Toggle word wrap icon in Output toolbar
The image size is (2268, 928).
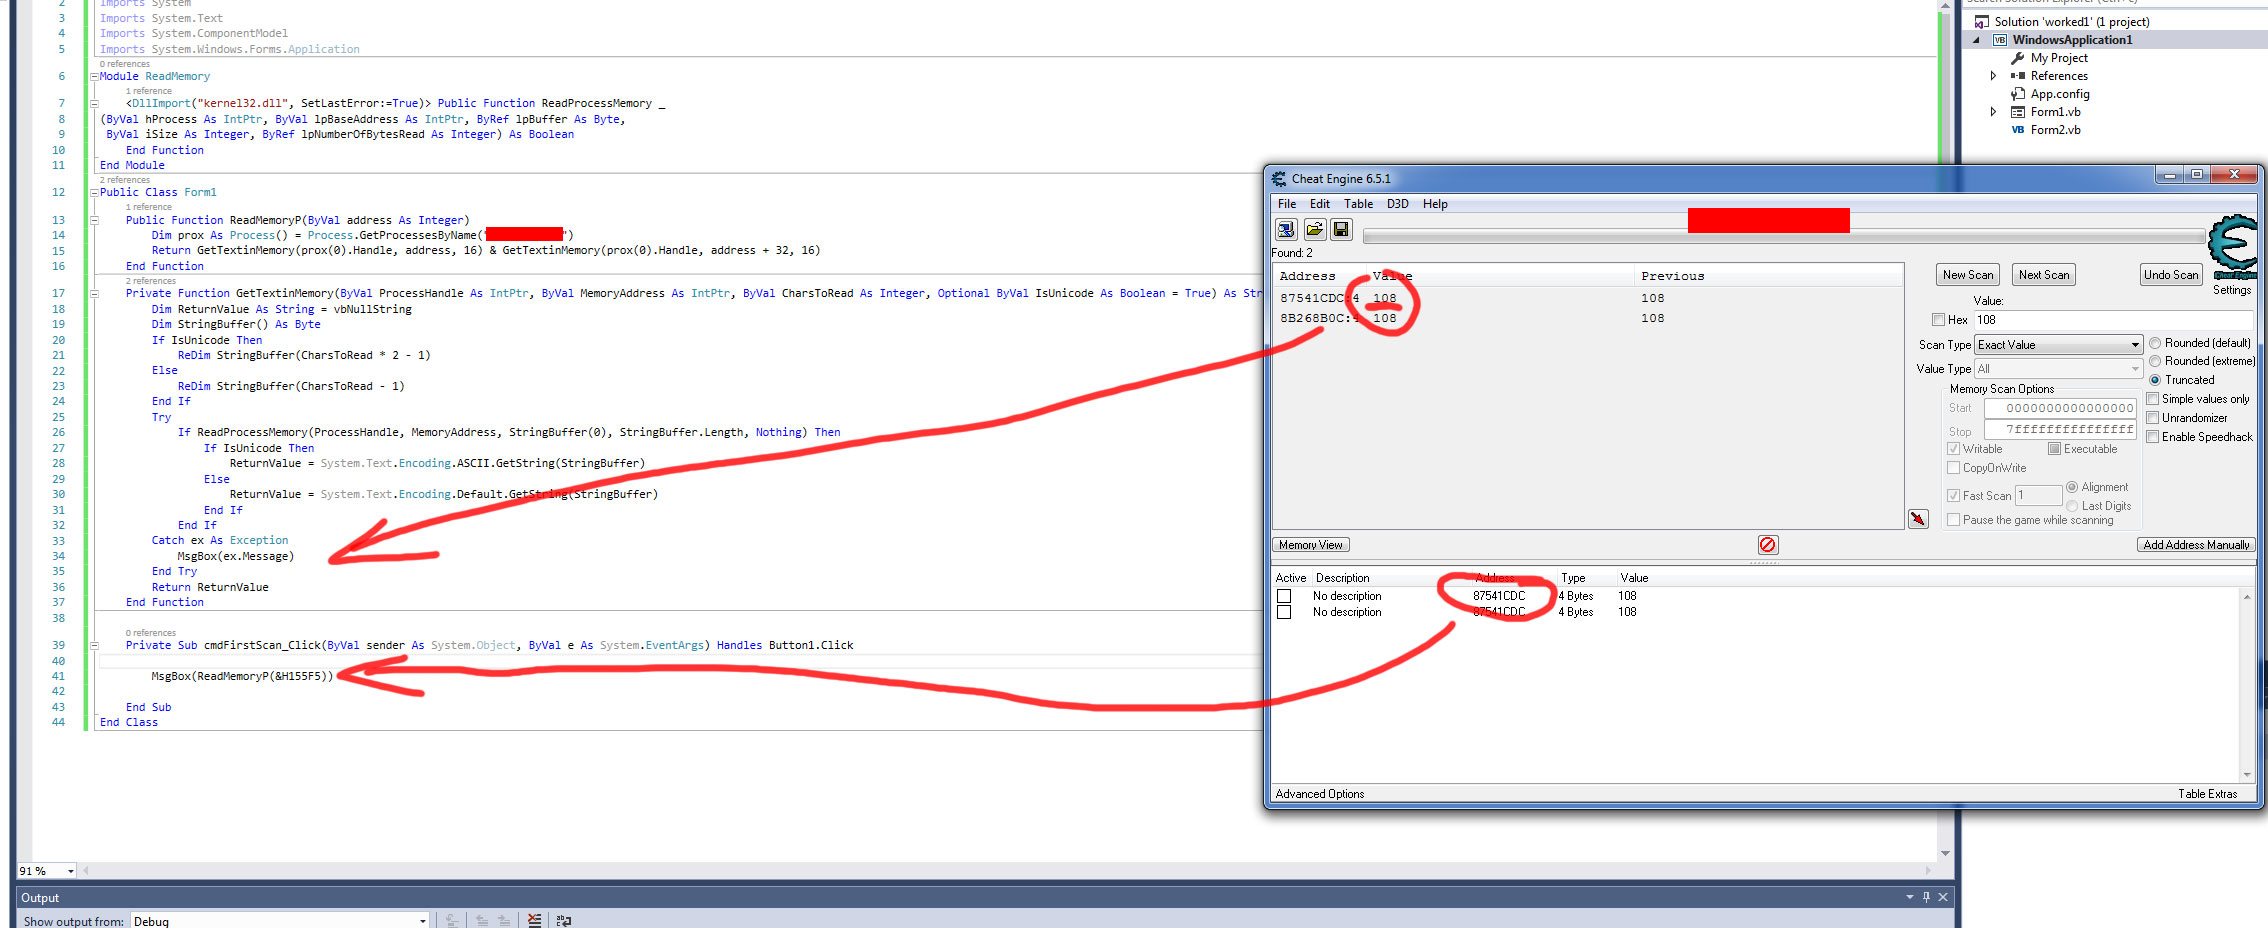pos(564,920)
